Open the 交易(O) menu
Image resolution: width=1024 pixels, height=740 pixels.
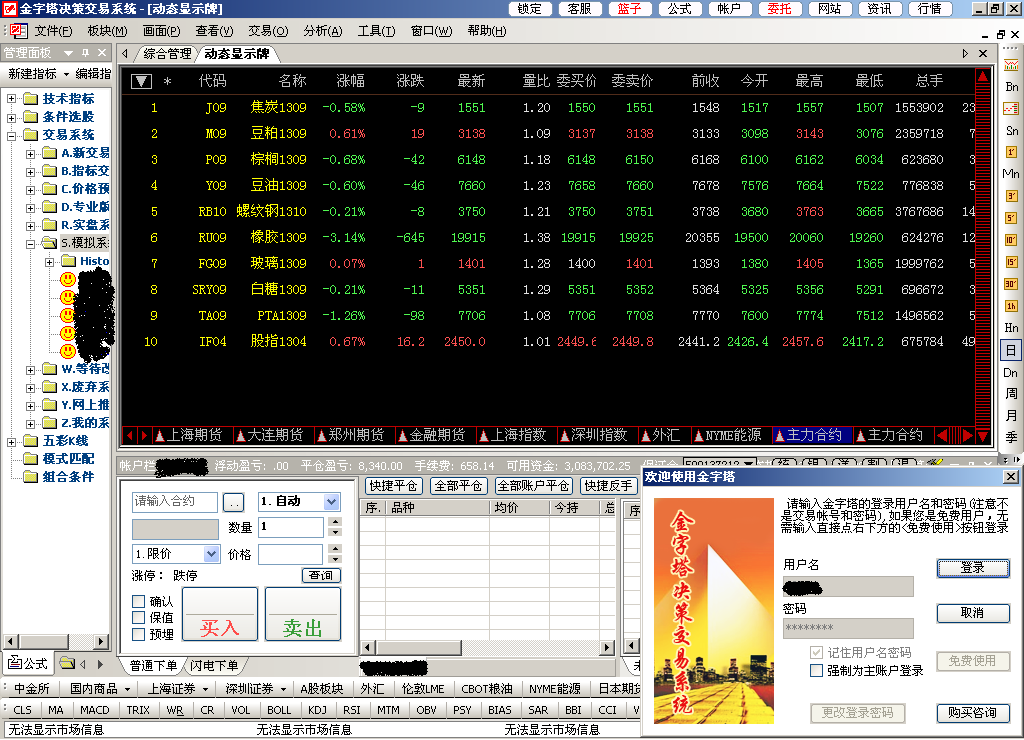267,31
